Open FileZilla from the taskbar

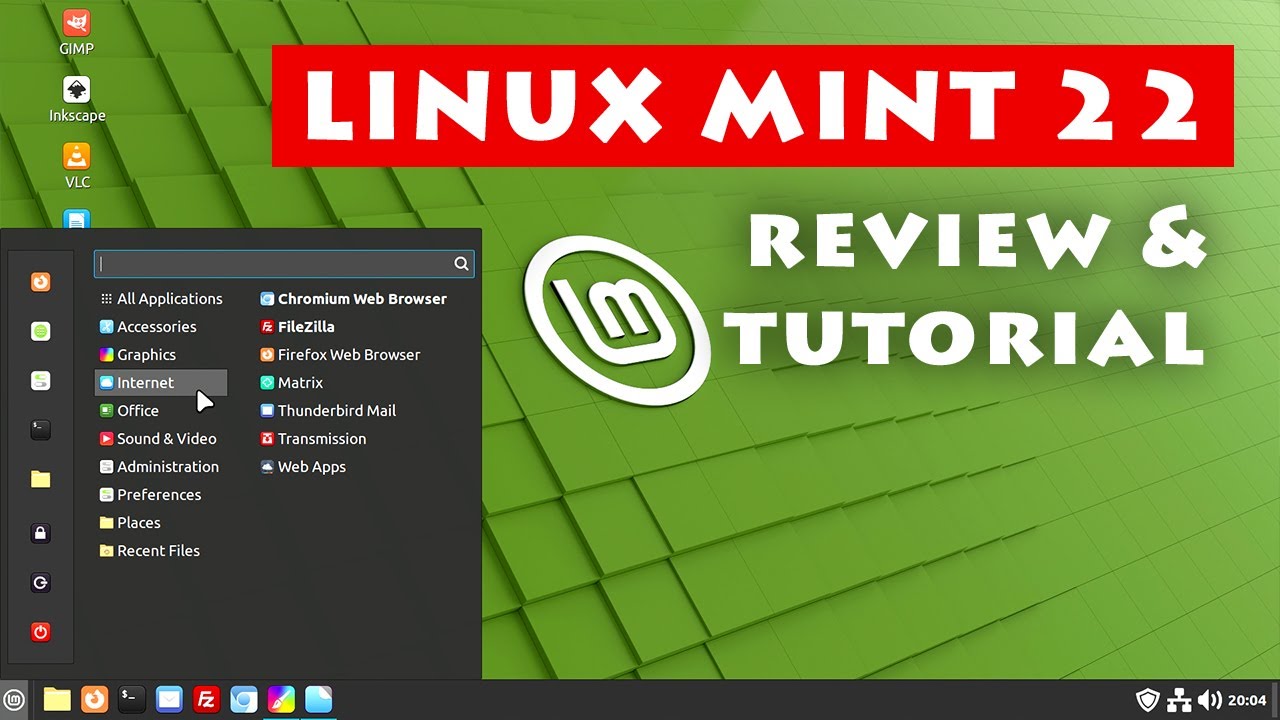click(207, 699)
